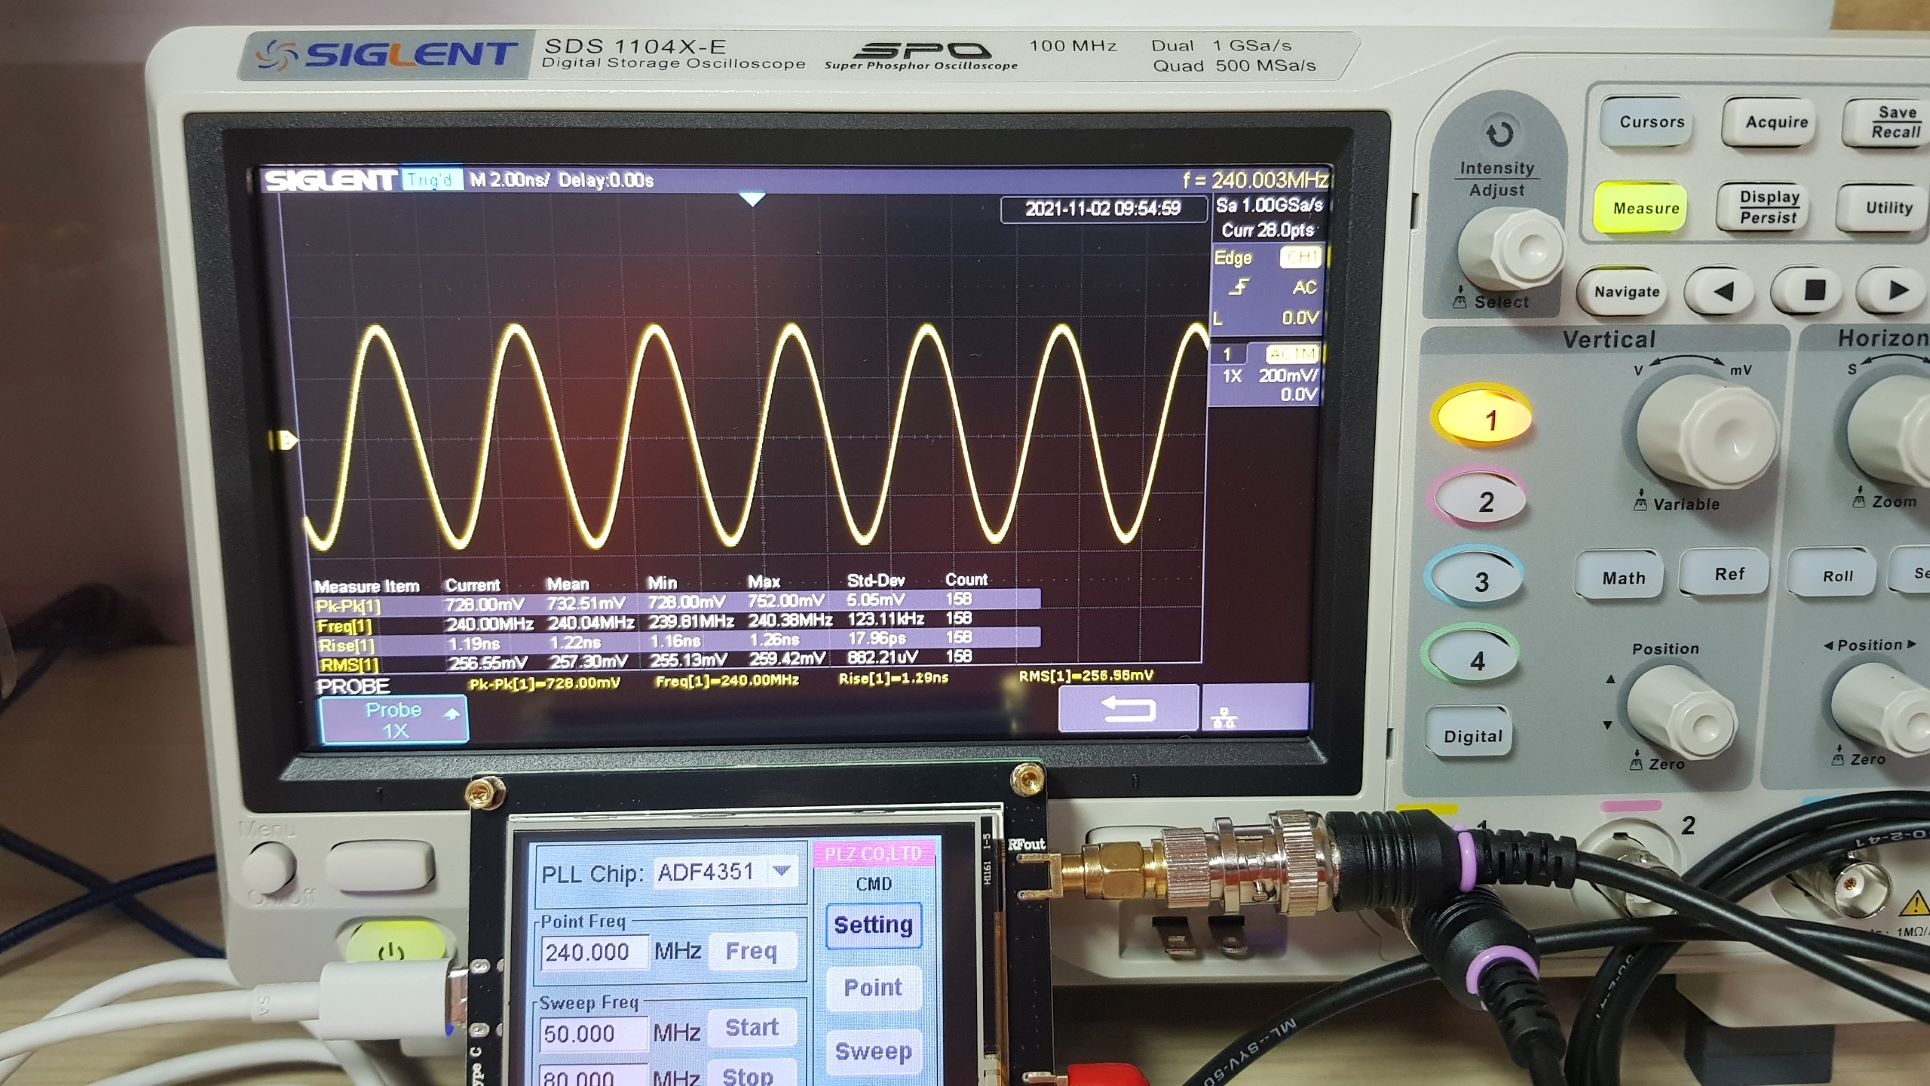Push the green power button
Image resolution: width=1930 pixels, height=1086 pixels.
coord(394,948)
